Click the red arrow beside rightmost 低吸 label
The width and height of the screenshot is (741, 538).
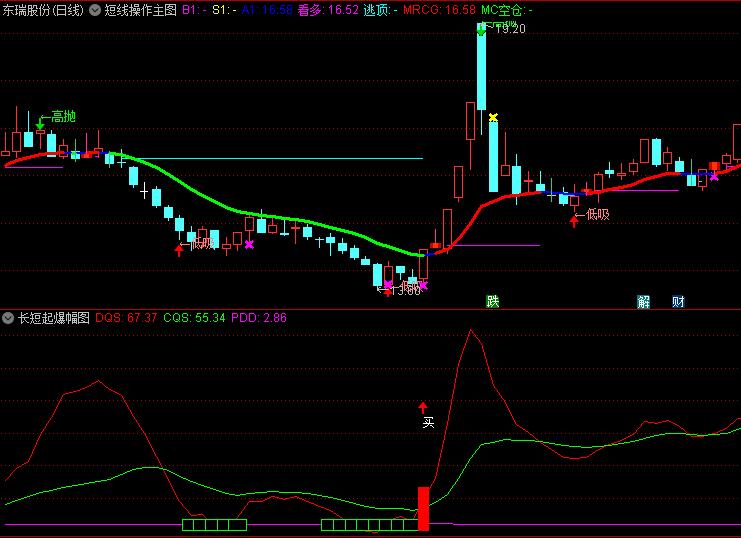[x=574, y=219]
